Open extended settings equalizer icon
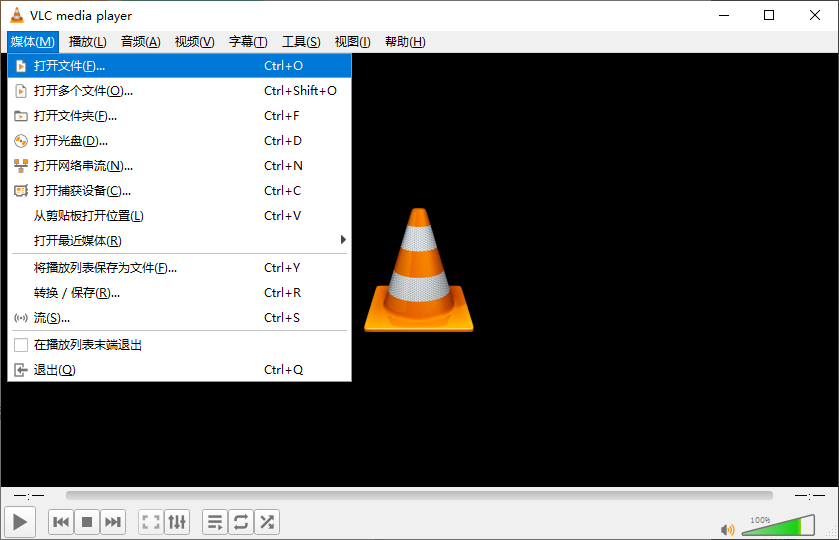839x540 pixels. click(177, 522)
